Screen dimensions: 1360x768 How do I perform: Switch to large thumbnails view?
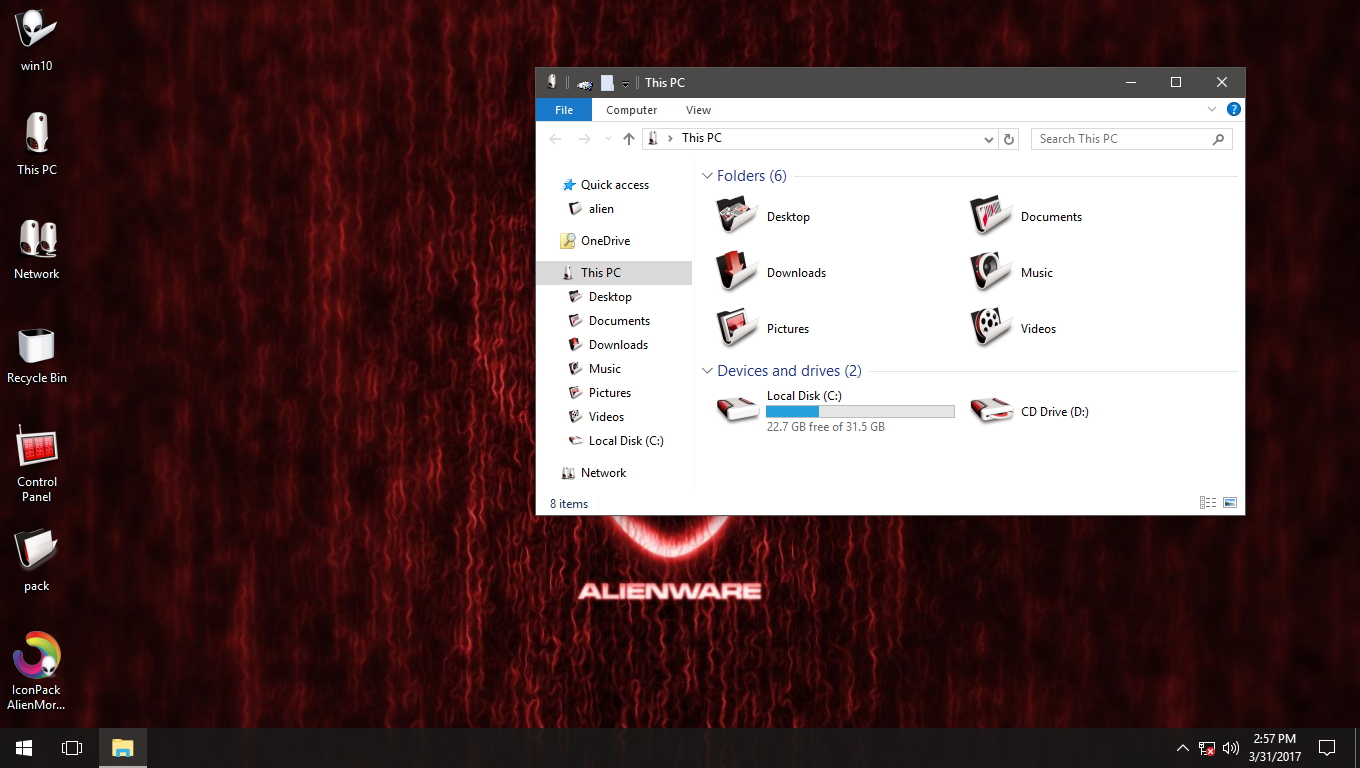1230,502
